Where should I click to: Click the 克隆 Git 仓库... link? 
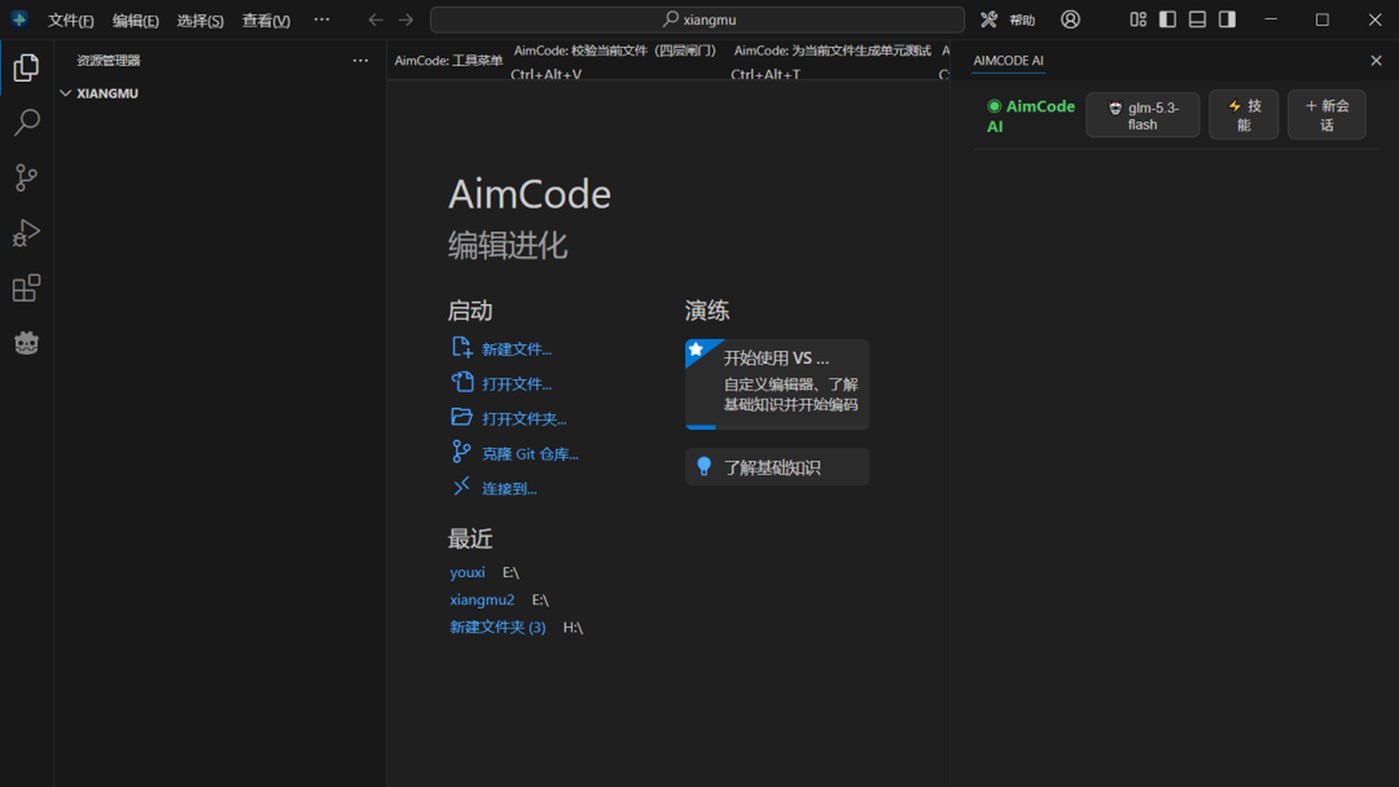click(530, 454)
